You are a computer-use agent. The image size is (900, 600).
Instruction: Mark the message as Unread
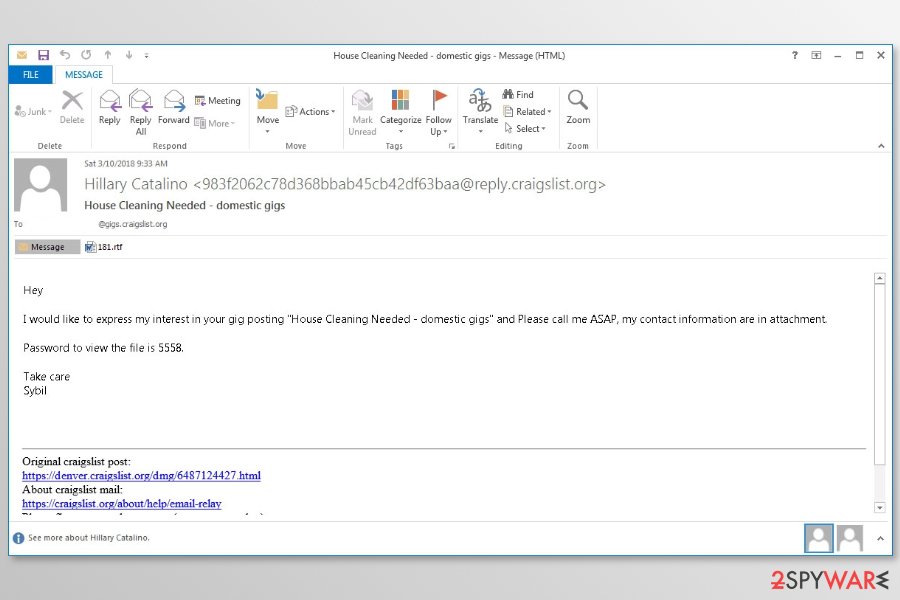coord(362,112)
